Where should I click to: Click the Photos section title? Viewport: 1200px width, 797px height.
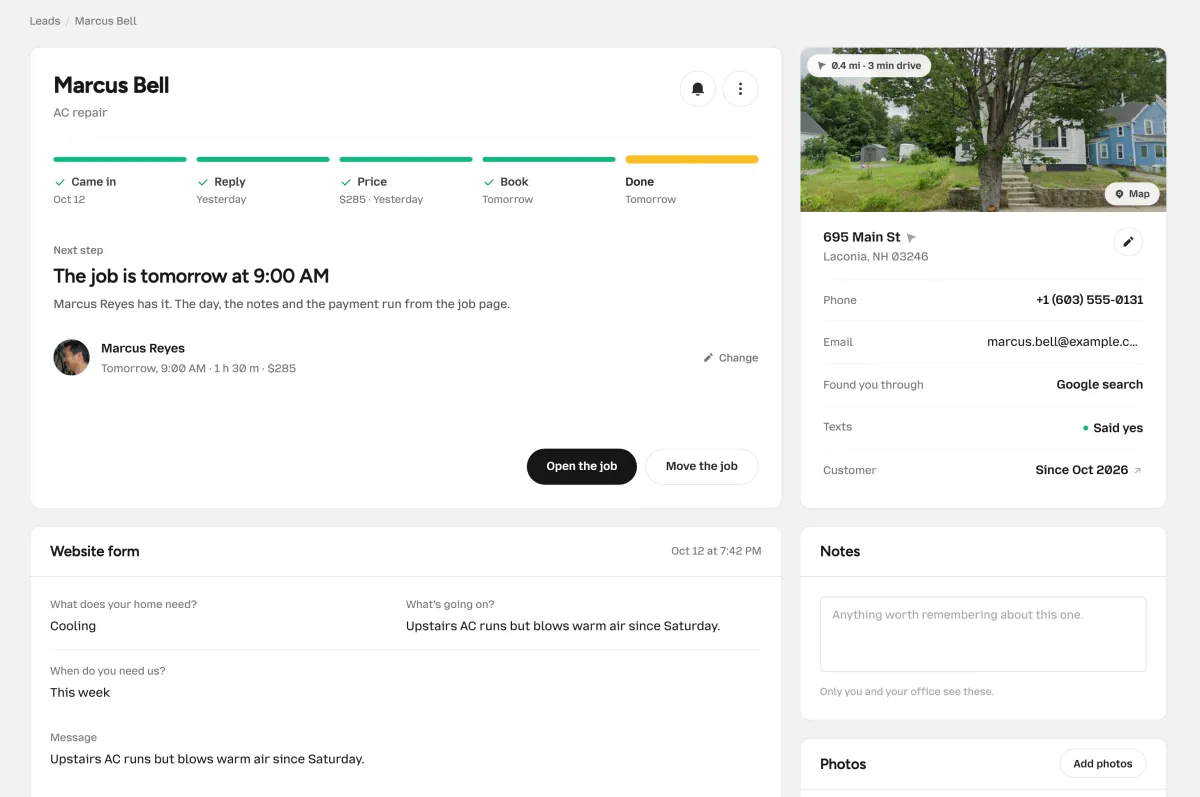pyautogui.click(x=843, y=764)
